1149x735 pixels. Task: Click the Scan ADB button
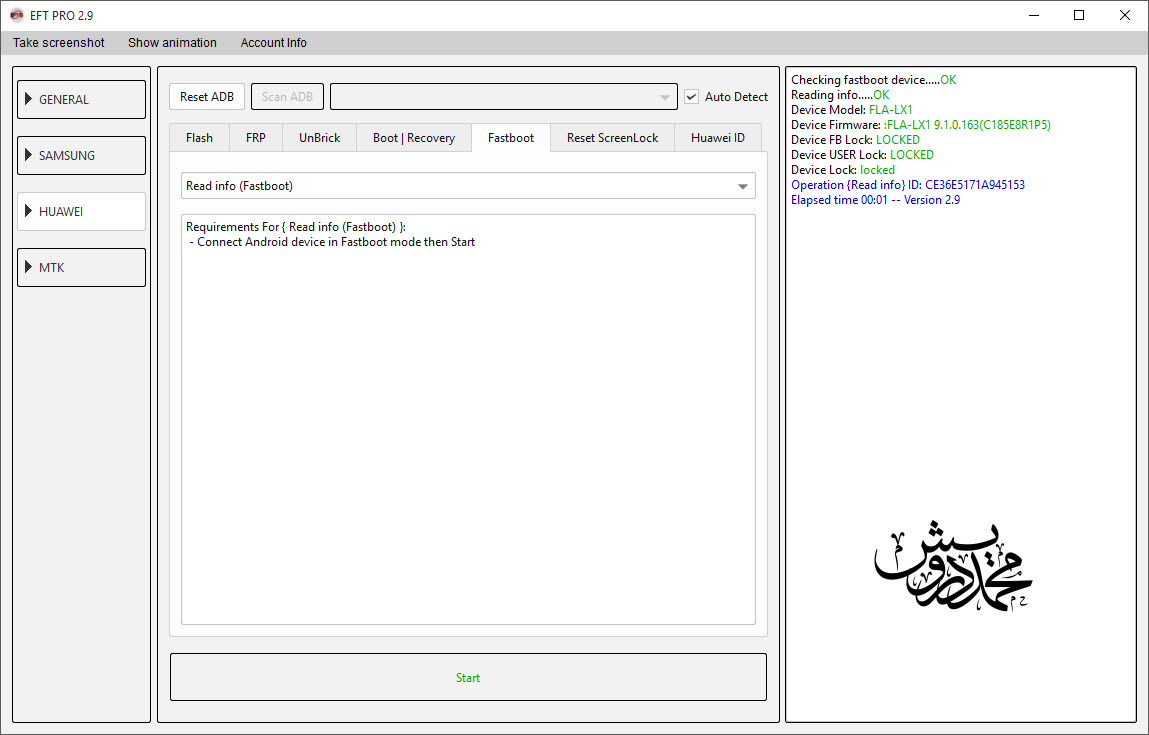point(287,97)
